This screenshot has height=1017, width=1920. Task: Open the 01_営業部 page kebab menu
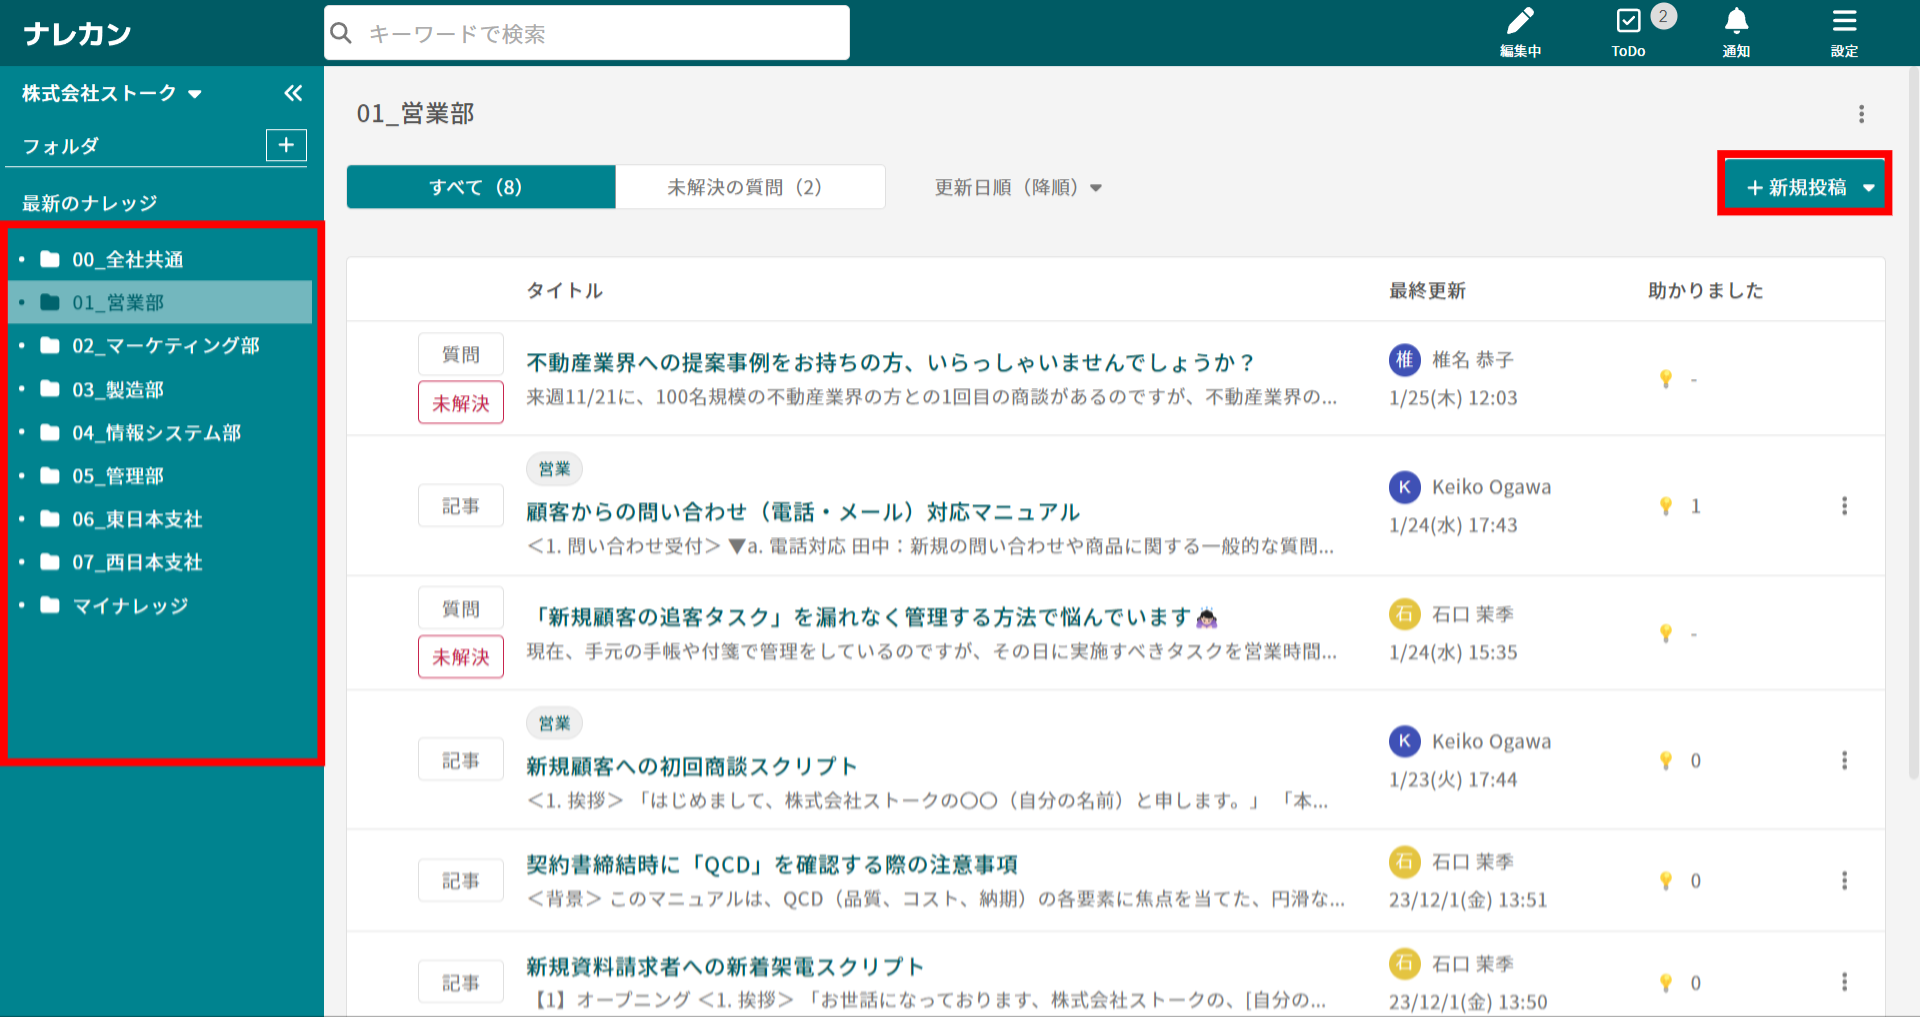click(1861, 114)
